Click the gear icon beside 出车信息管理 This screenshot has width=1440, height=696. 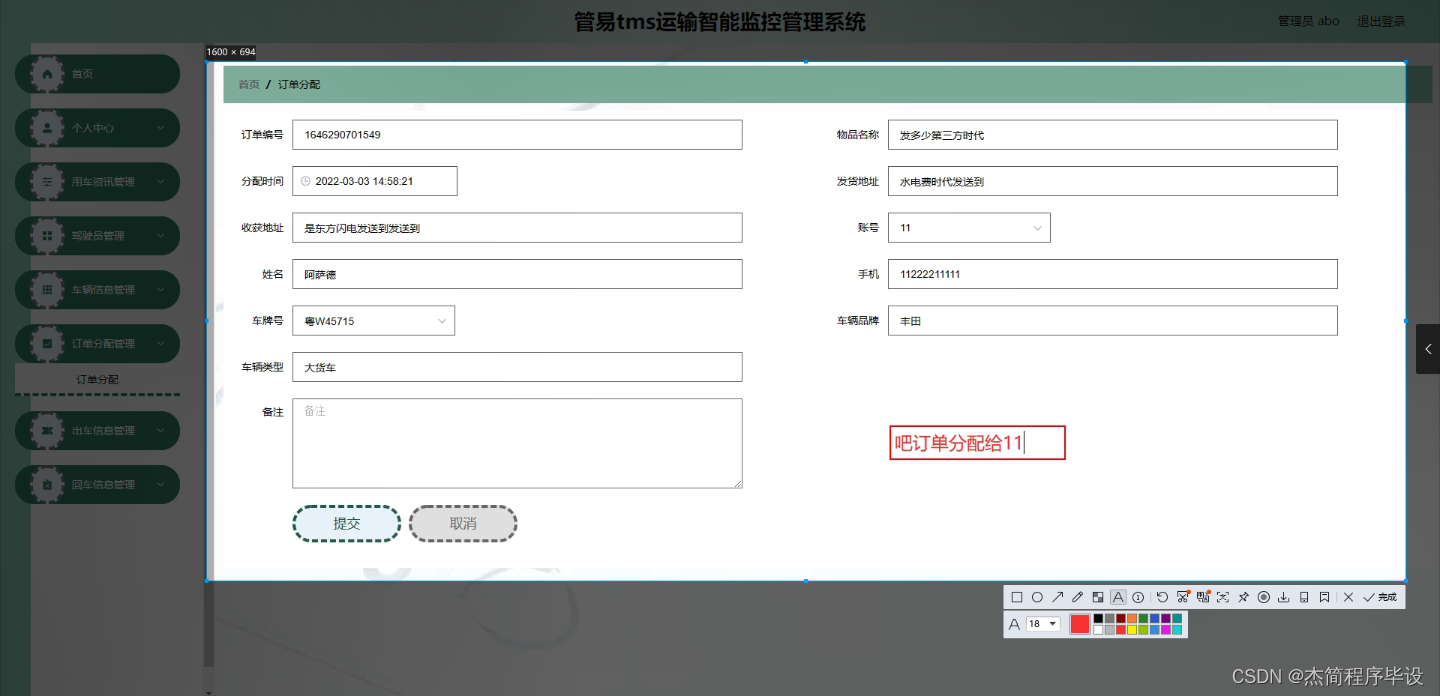(x=47, y=431)
